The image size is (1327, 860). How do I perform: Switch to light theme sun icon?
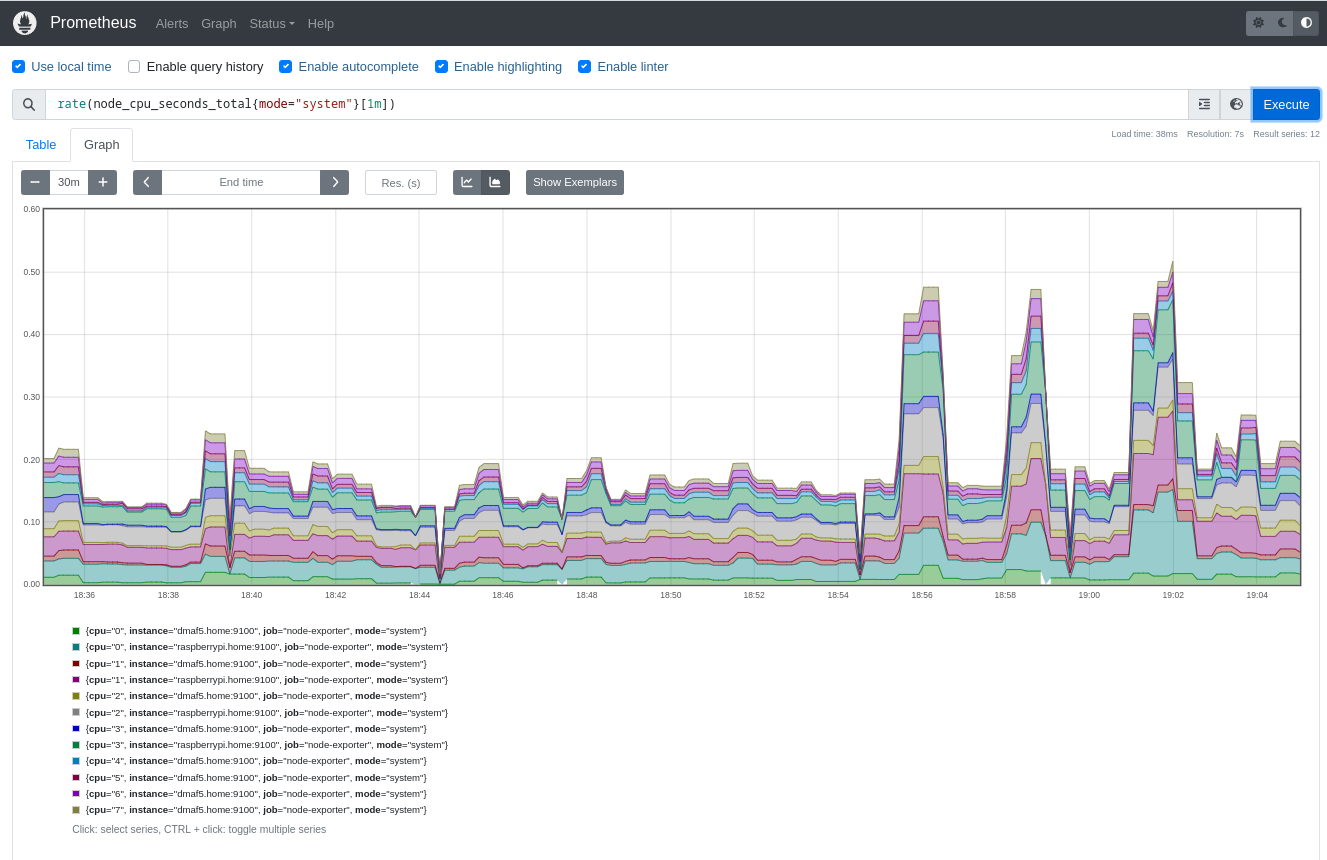click(x=1258, y=23)
